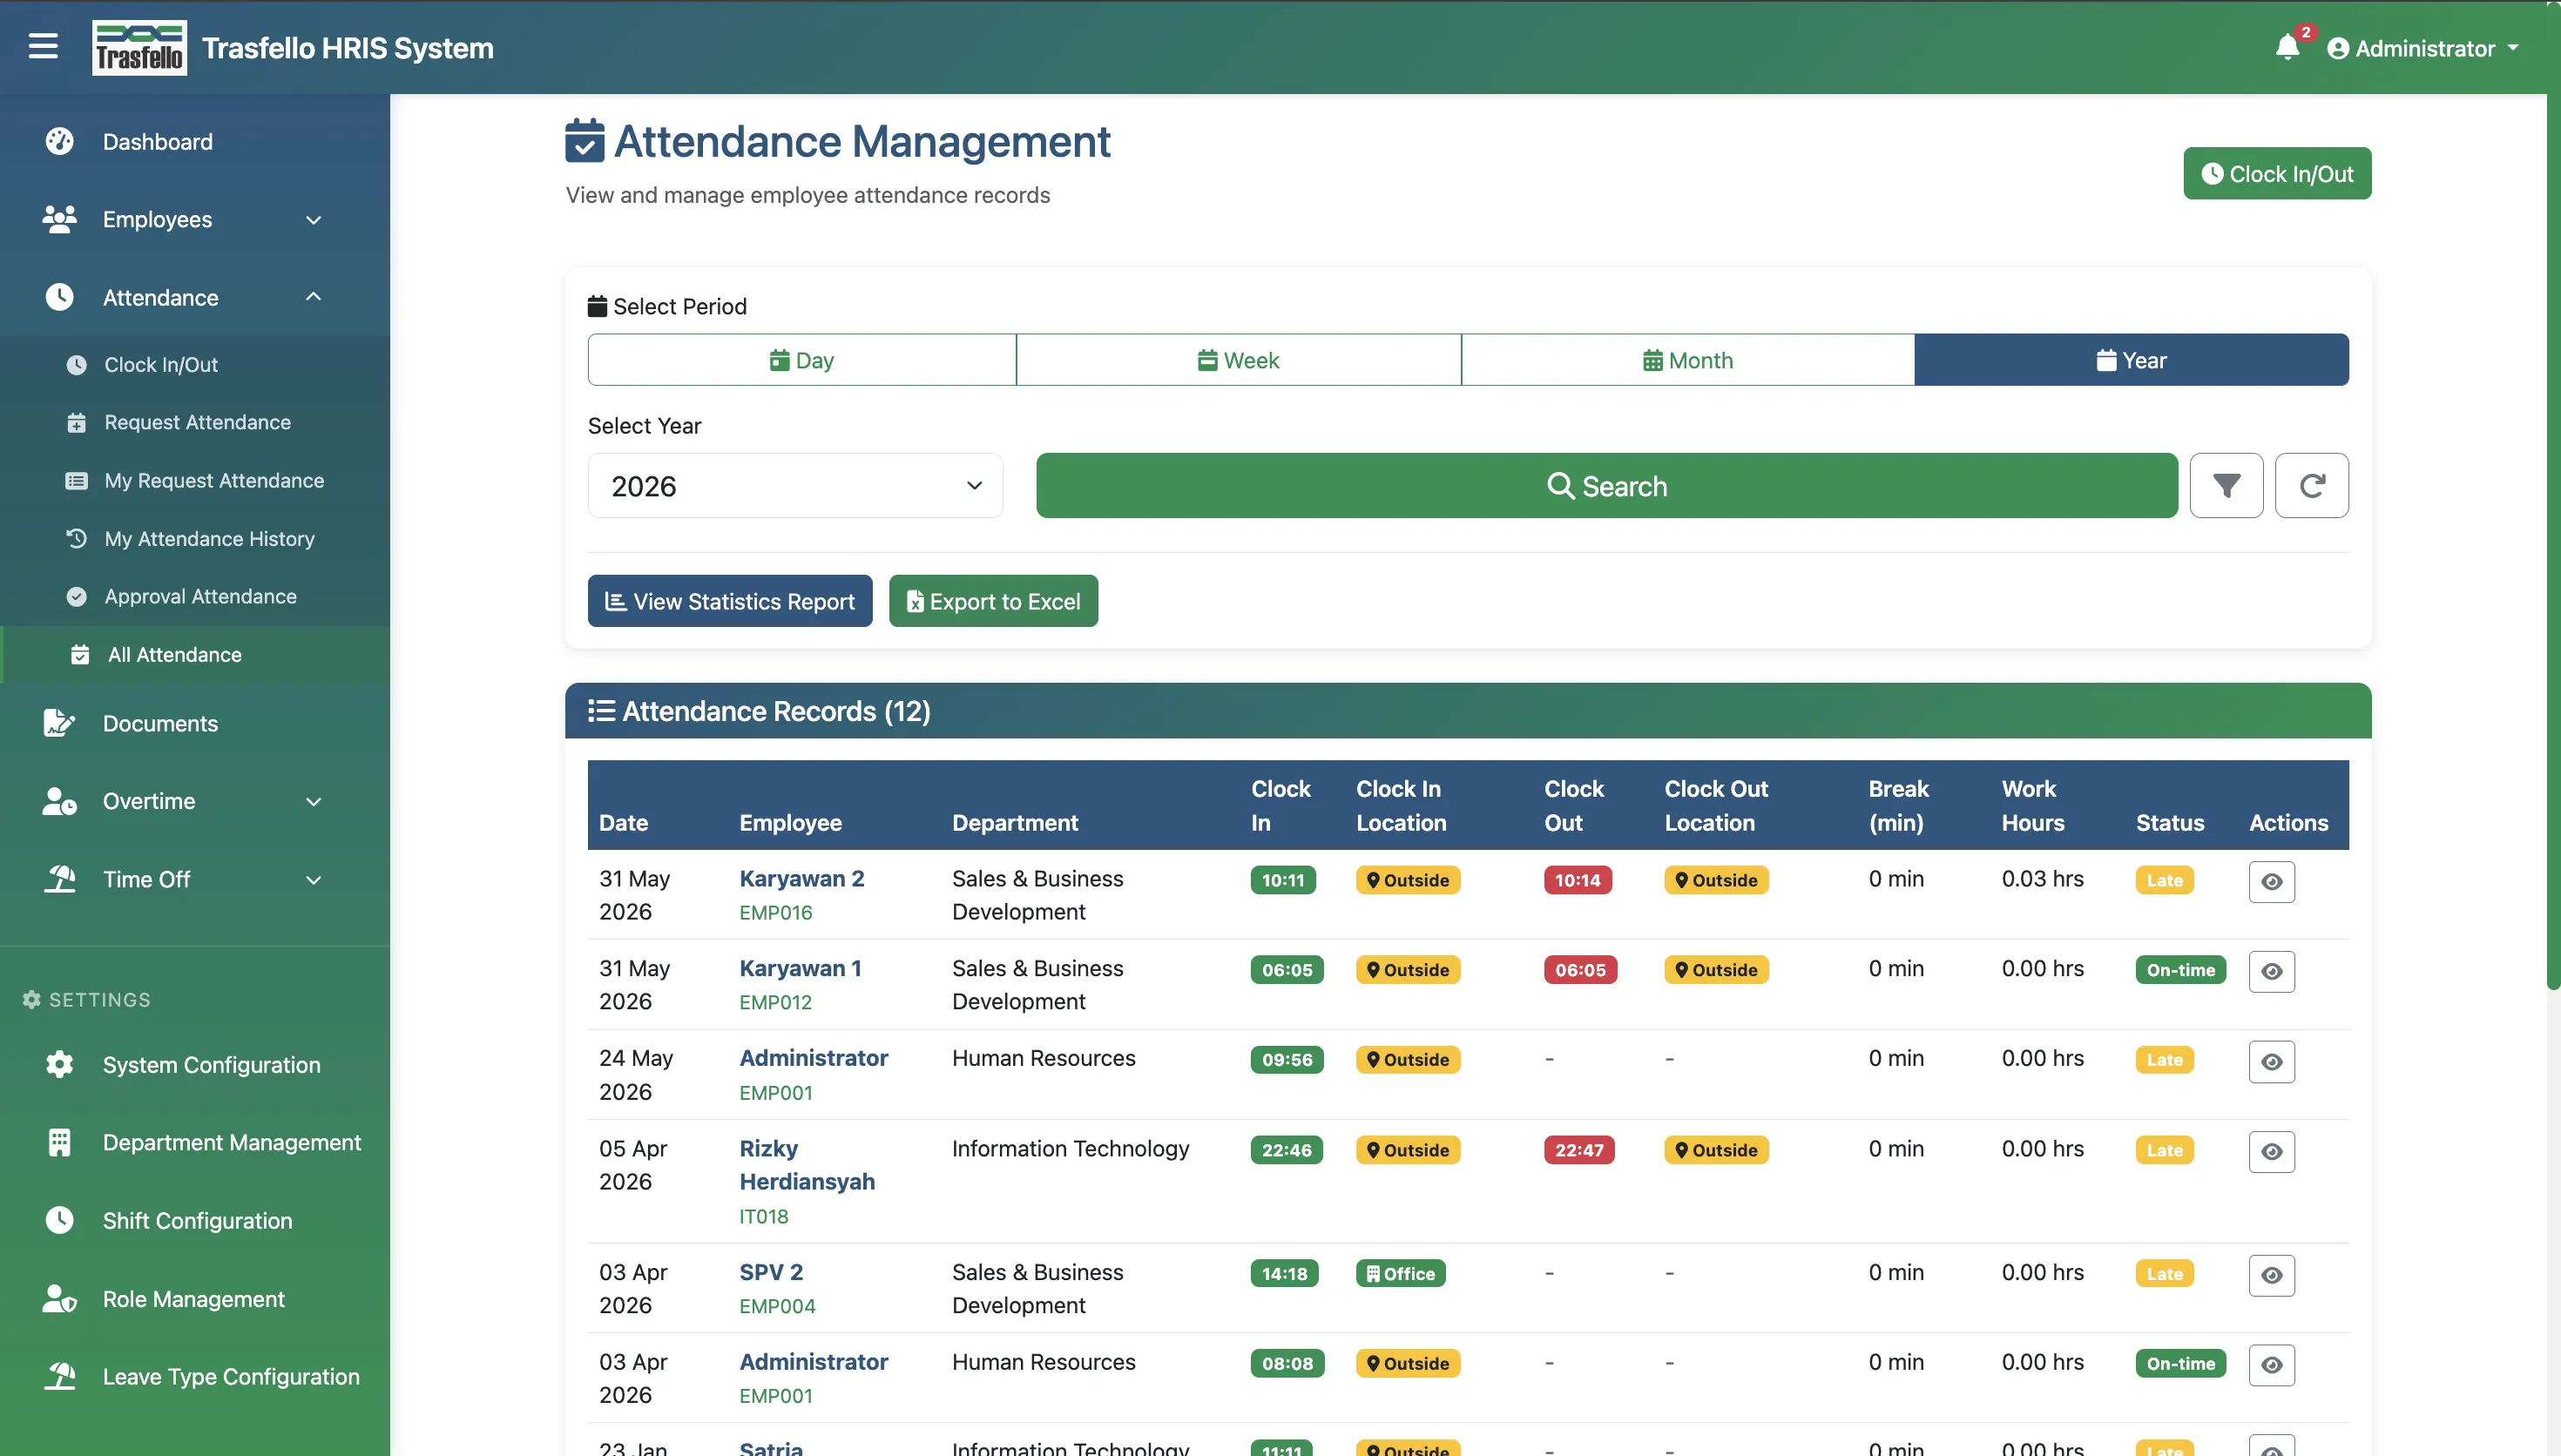Open Rizky Herdiansyah employee link
This screenshot has width=2561, height=1456.
click(807, 1166)
